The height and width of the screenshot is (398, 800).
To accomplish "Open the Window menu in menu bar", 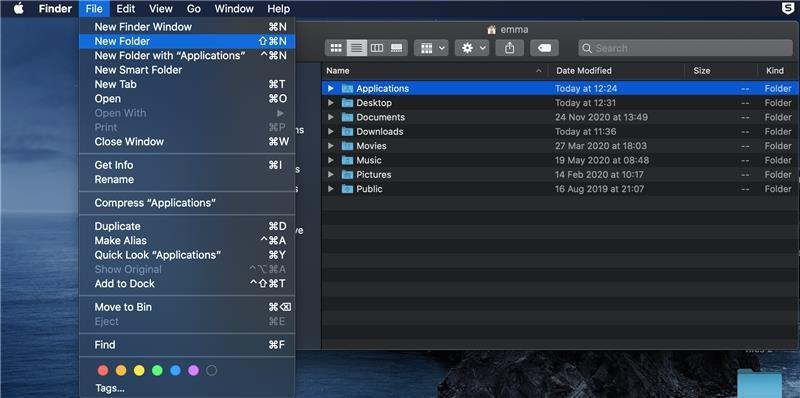I will (x=234, y=9).
